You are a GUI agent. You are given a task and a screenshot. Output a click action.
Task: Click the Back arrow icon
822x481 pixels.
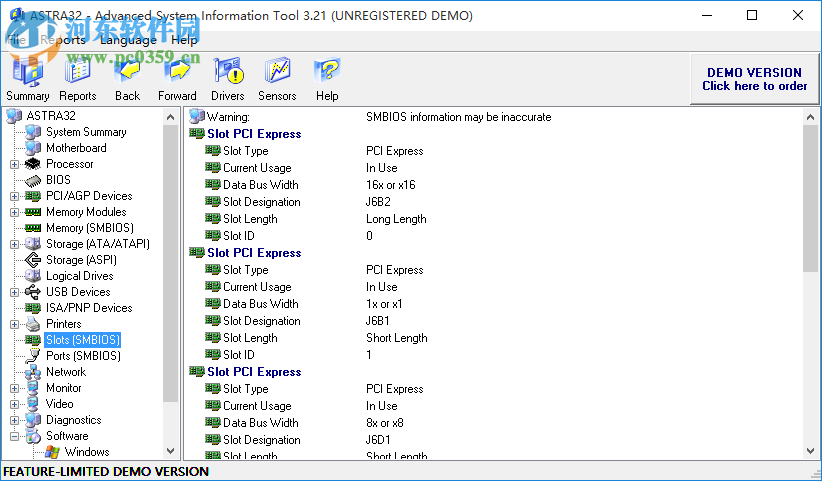tap(127, 73)
